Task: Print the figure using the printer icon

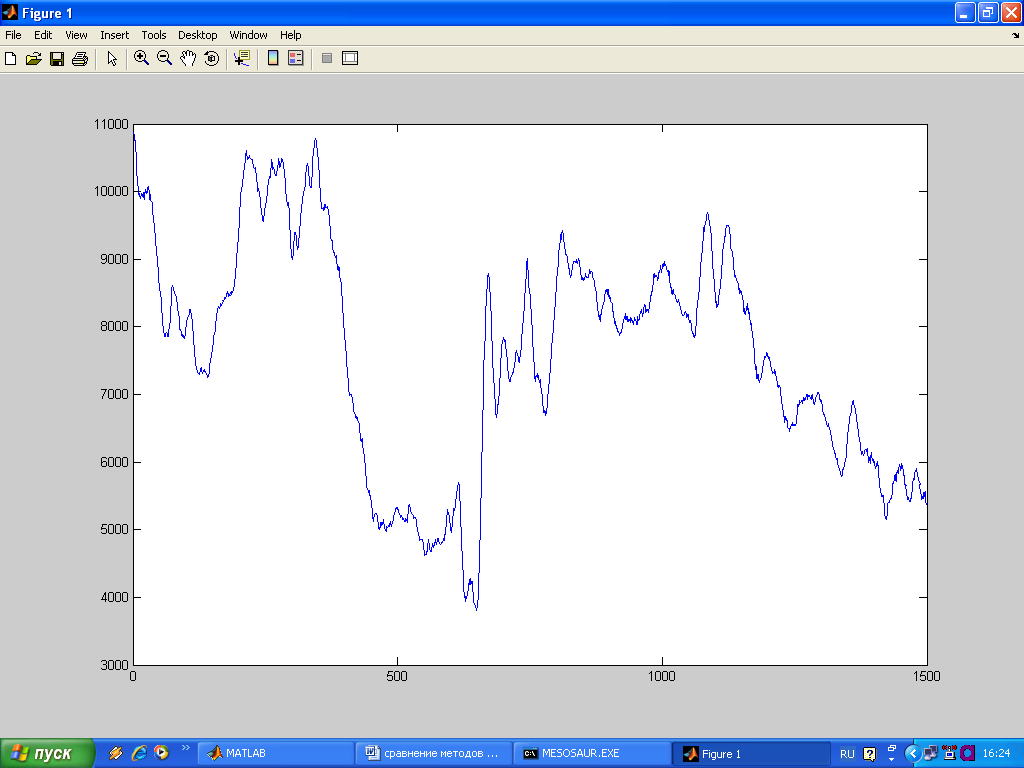Action: [x=80, y=59]
